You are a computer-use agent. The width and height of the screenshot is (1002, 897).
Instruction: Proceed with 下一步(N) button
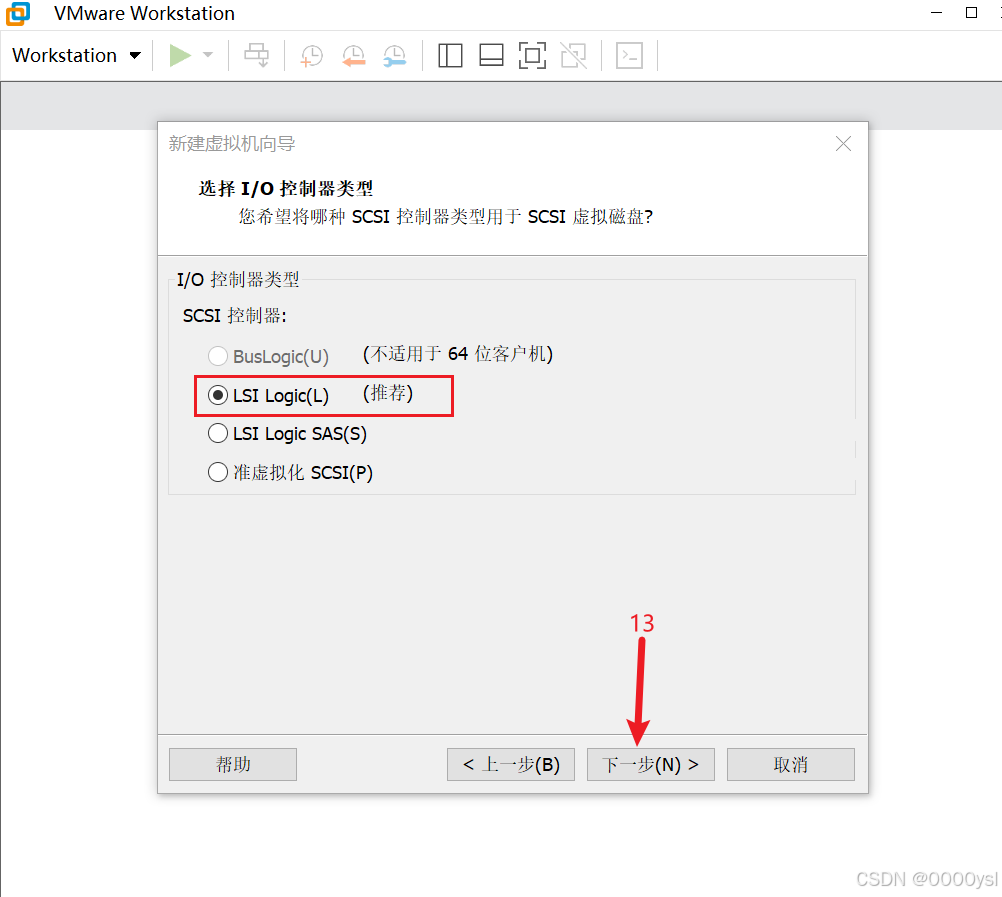click(651, 764)
